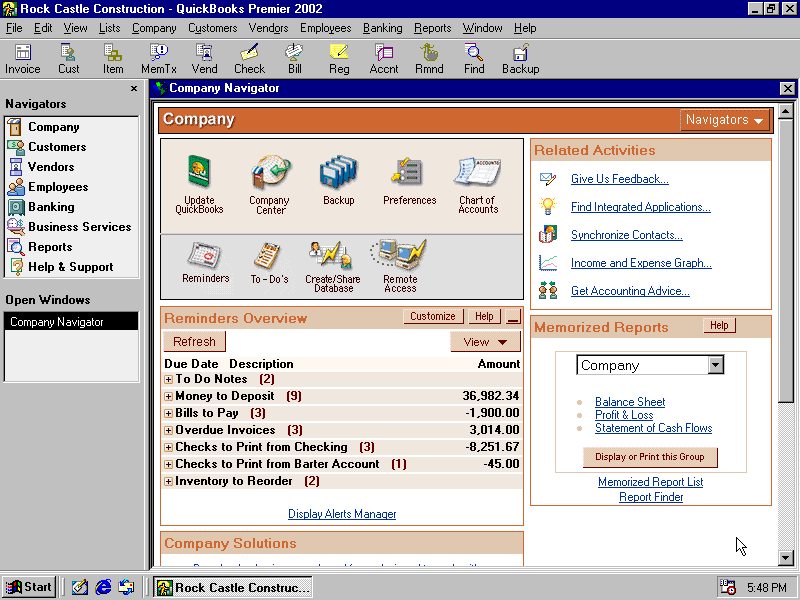Viewport: 800px width, 600px height.
Task: Expand the Money to Deposit row
Action: point(168,396)
